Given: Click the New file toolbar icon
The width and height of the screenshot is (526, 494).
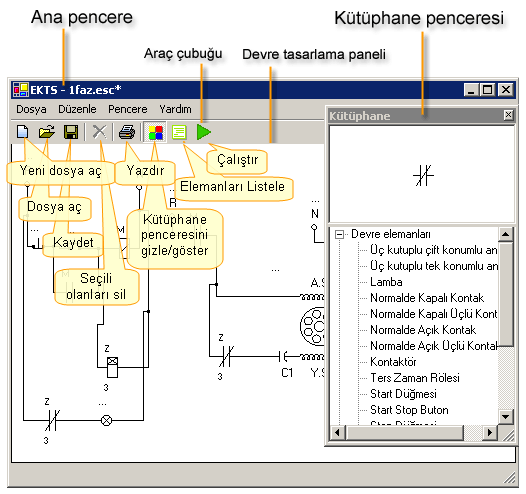Looking at the screenshot, I should [22, 132].
